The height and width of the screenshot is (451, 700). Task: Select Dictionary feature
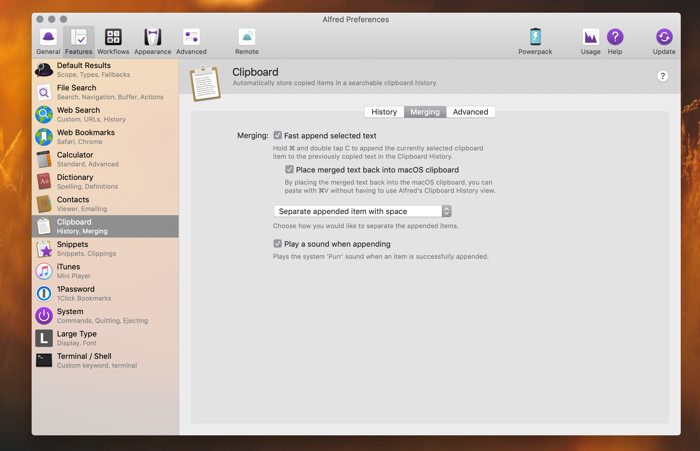point(105,181)
